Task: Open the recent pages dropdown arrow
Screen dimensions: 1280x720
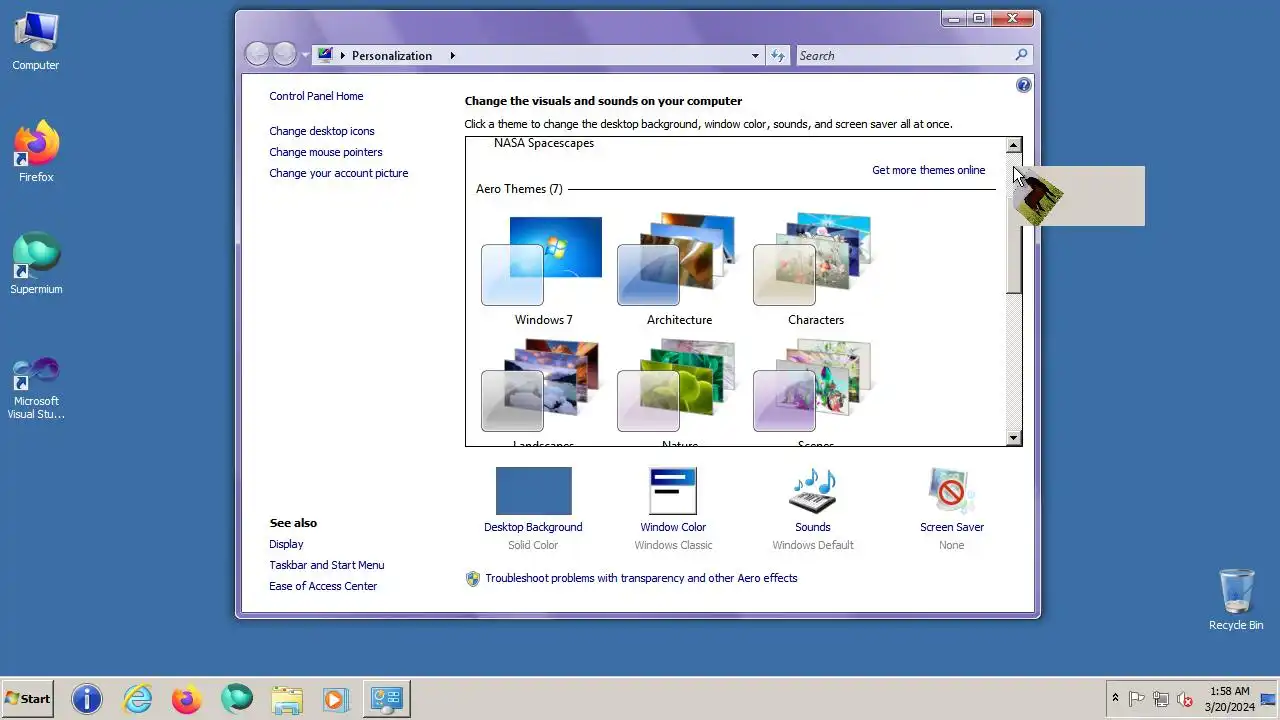Action: [305, 56]
